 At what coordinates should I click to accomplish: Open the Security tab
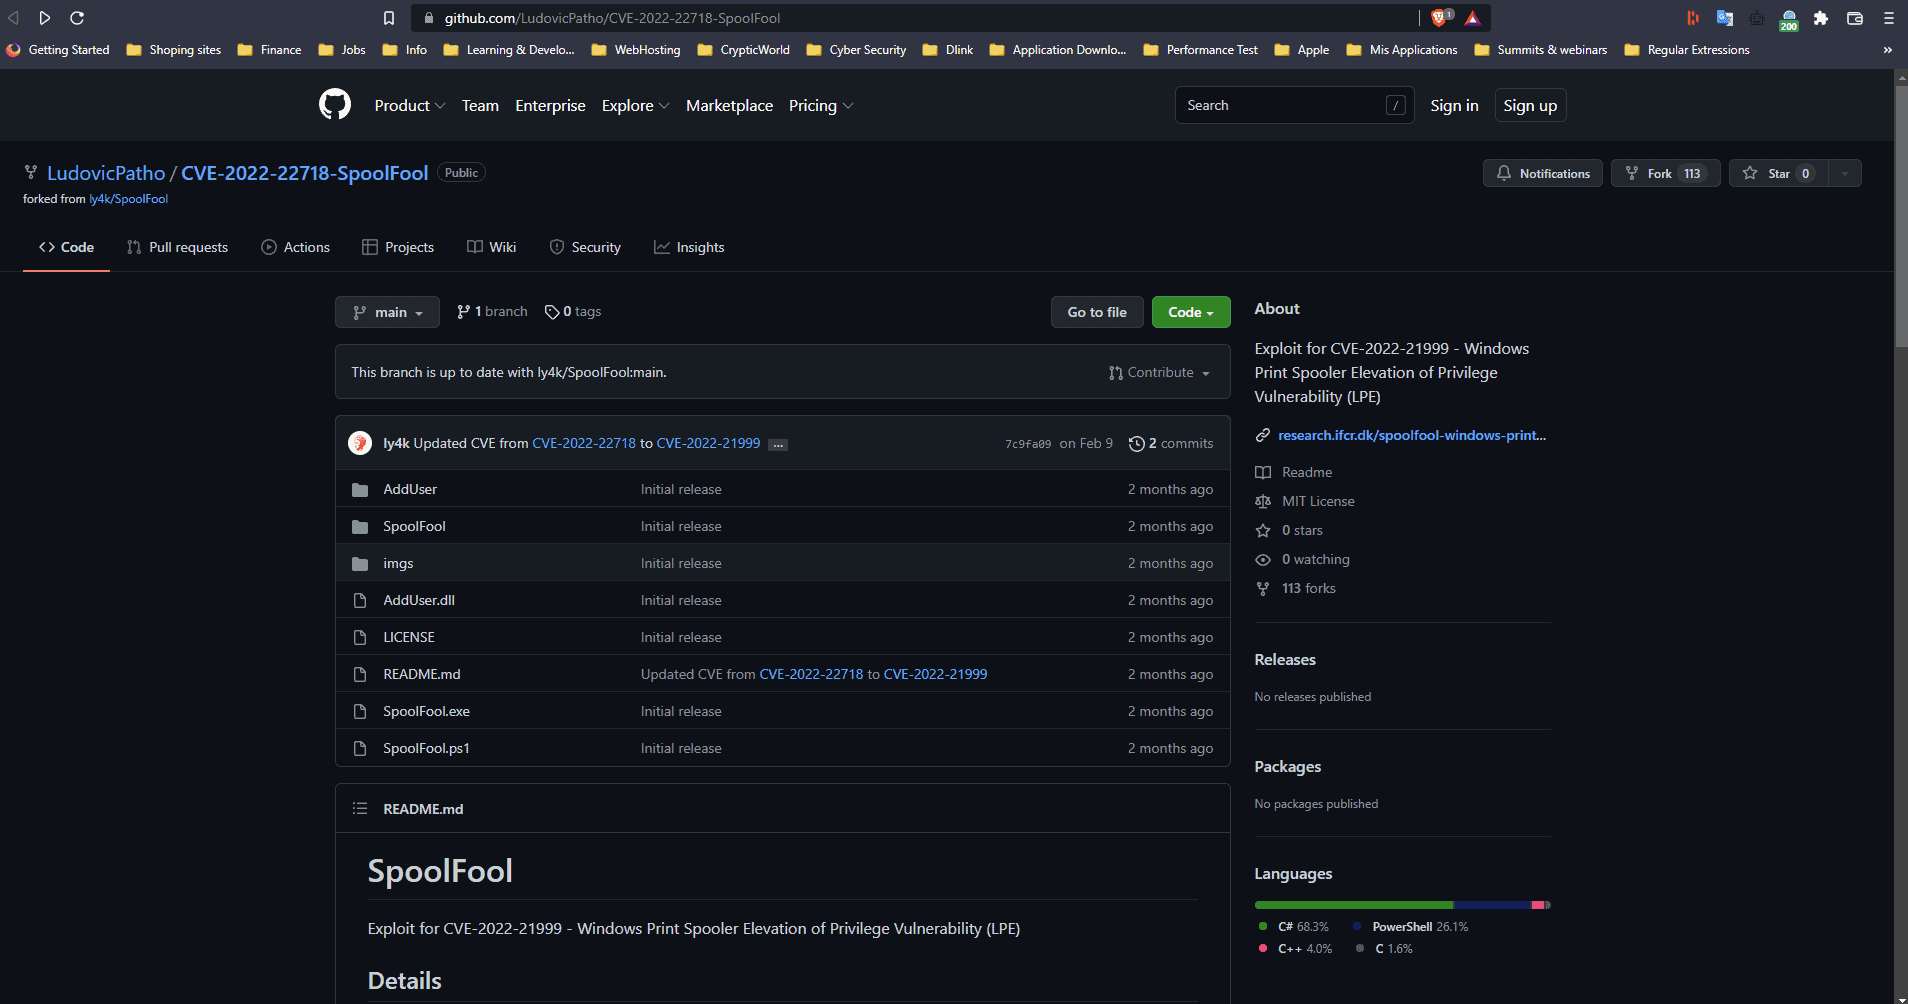585,247
